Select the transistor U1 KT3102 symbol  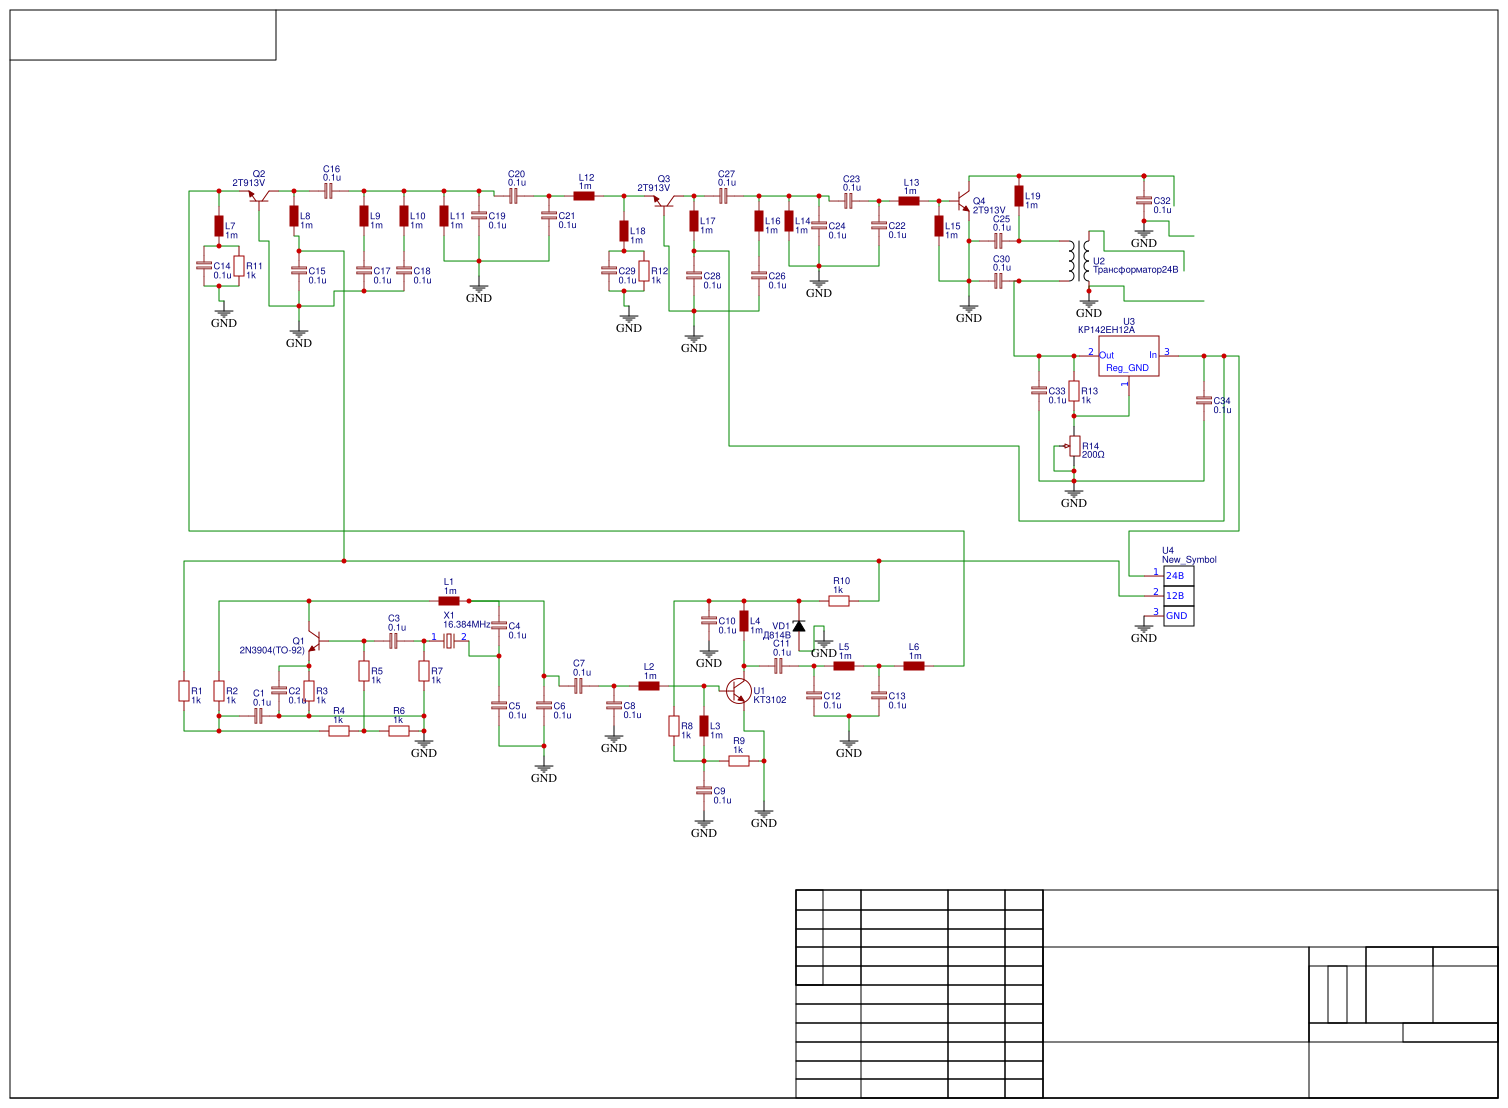tap(740, 690)
